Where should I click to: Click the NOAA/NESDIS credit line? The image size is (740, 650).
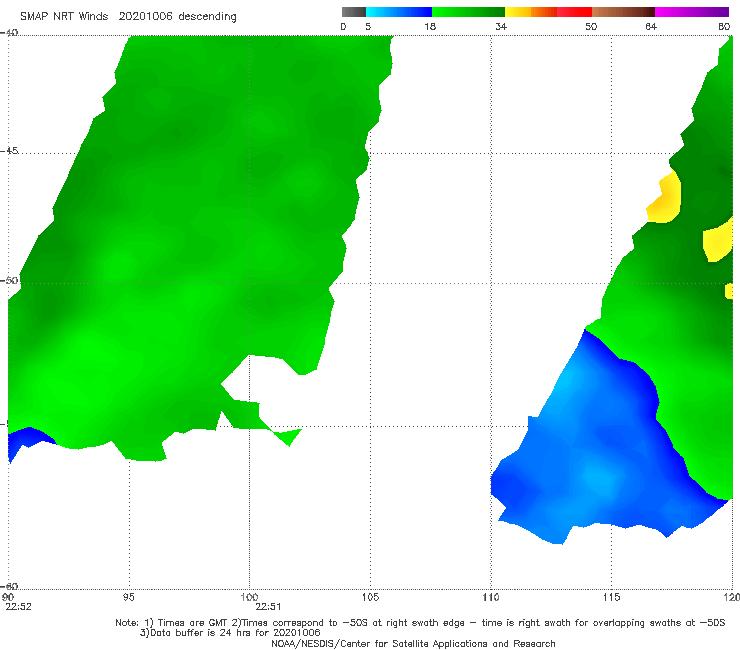(x=413, y=644)
